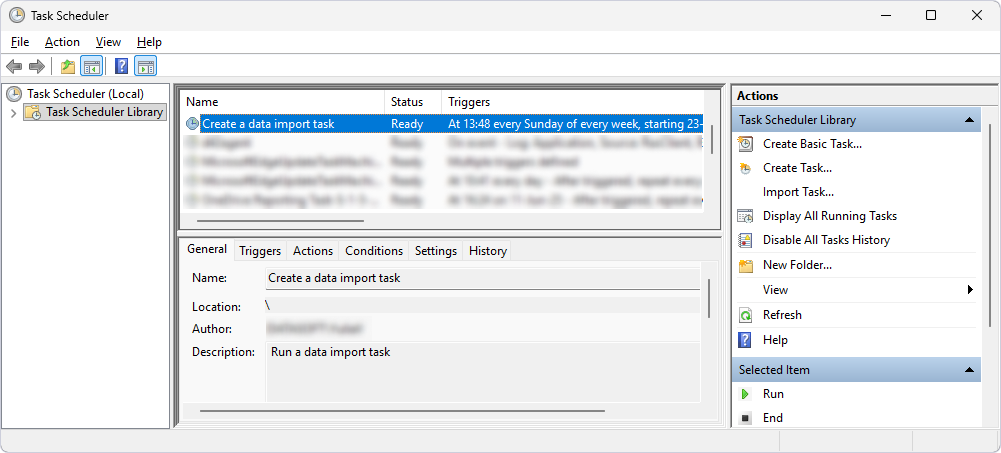Click Create Task... action
The height and width of the screenshot is (453, 1001).
click(797, 168)
